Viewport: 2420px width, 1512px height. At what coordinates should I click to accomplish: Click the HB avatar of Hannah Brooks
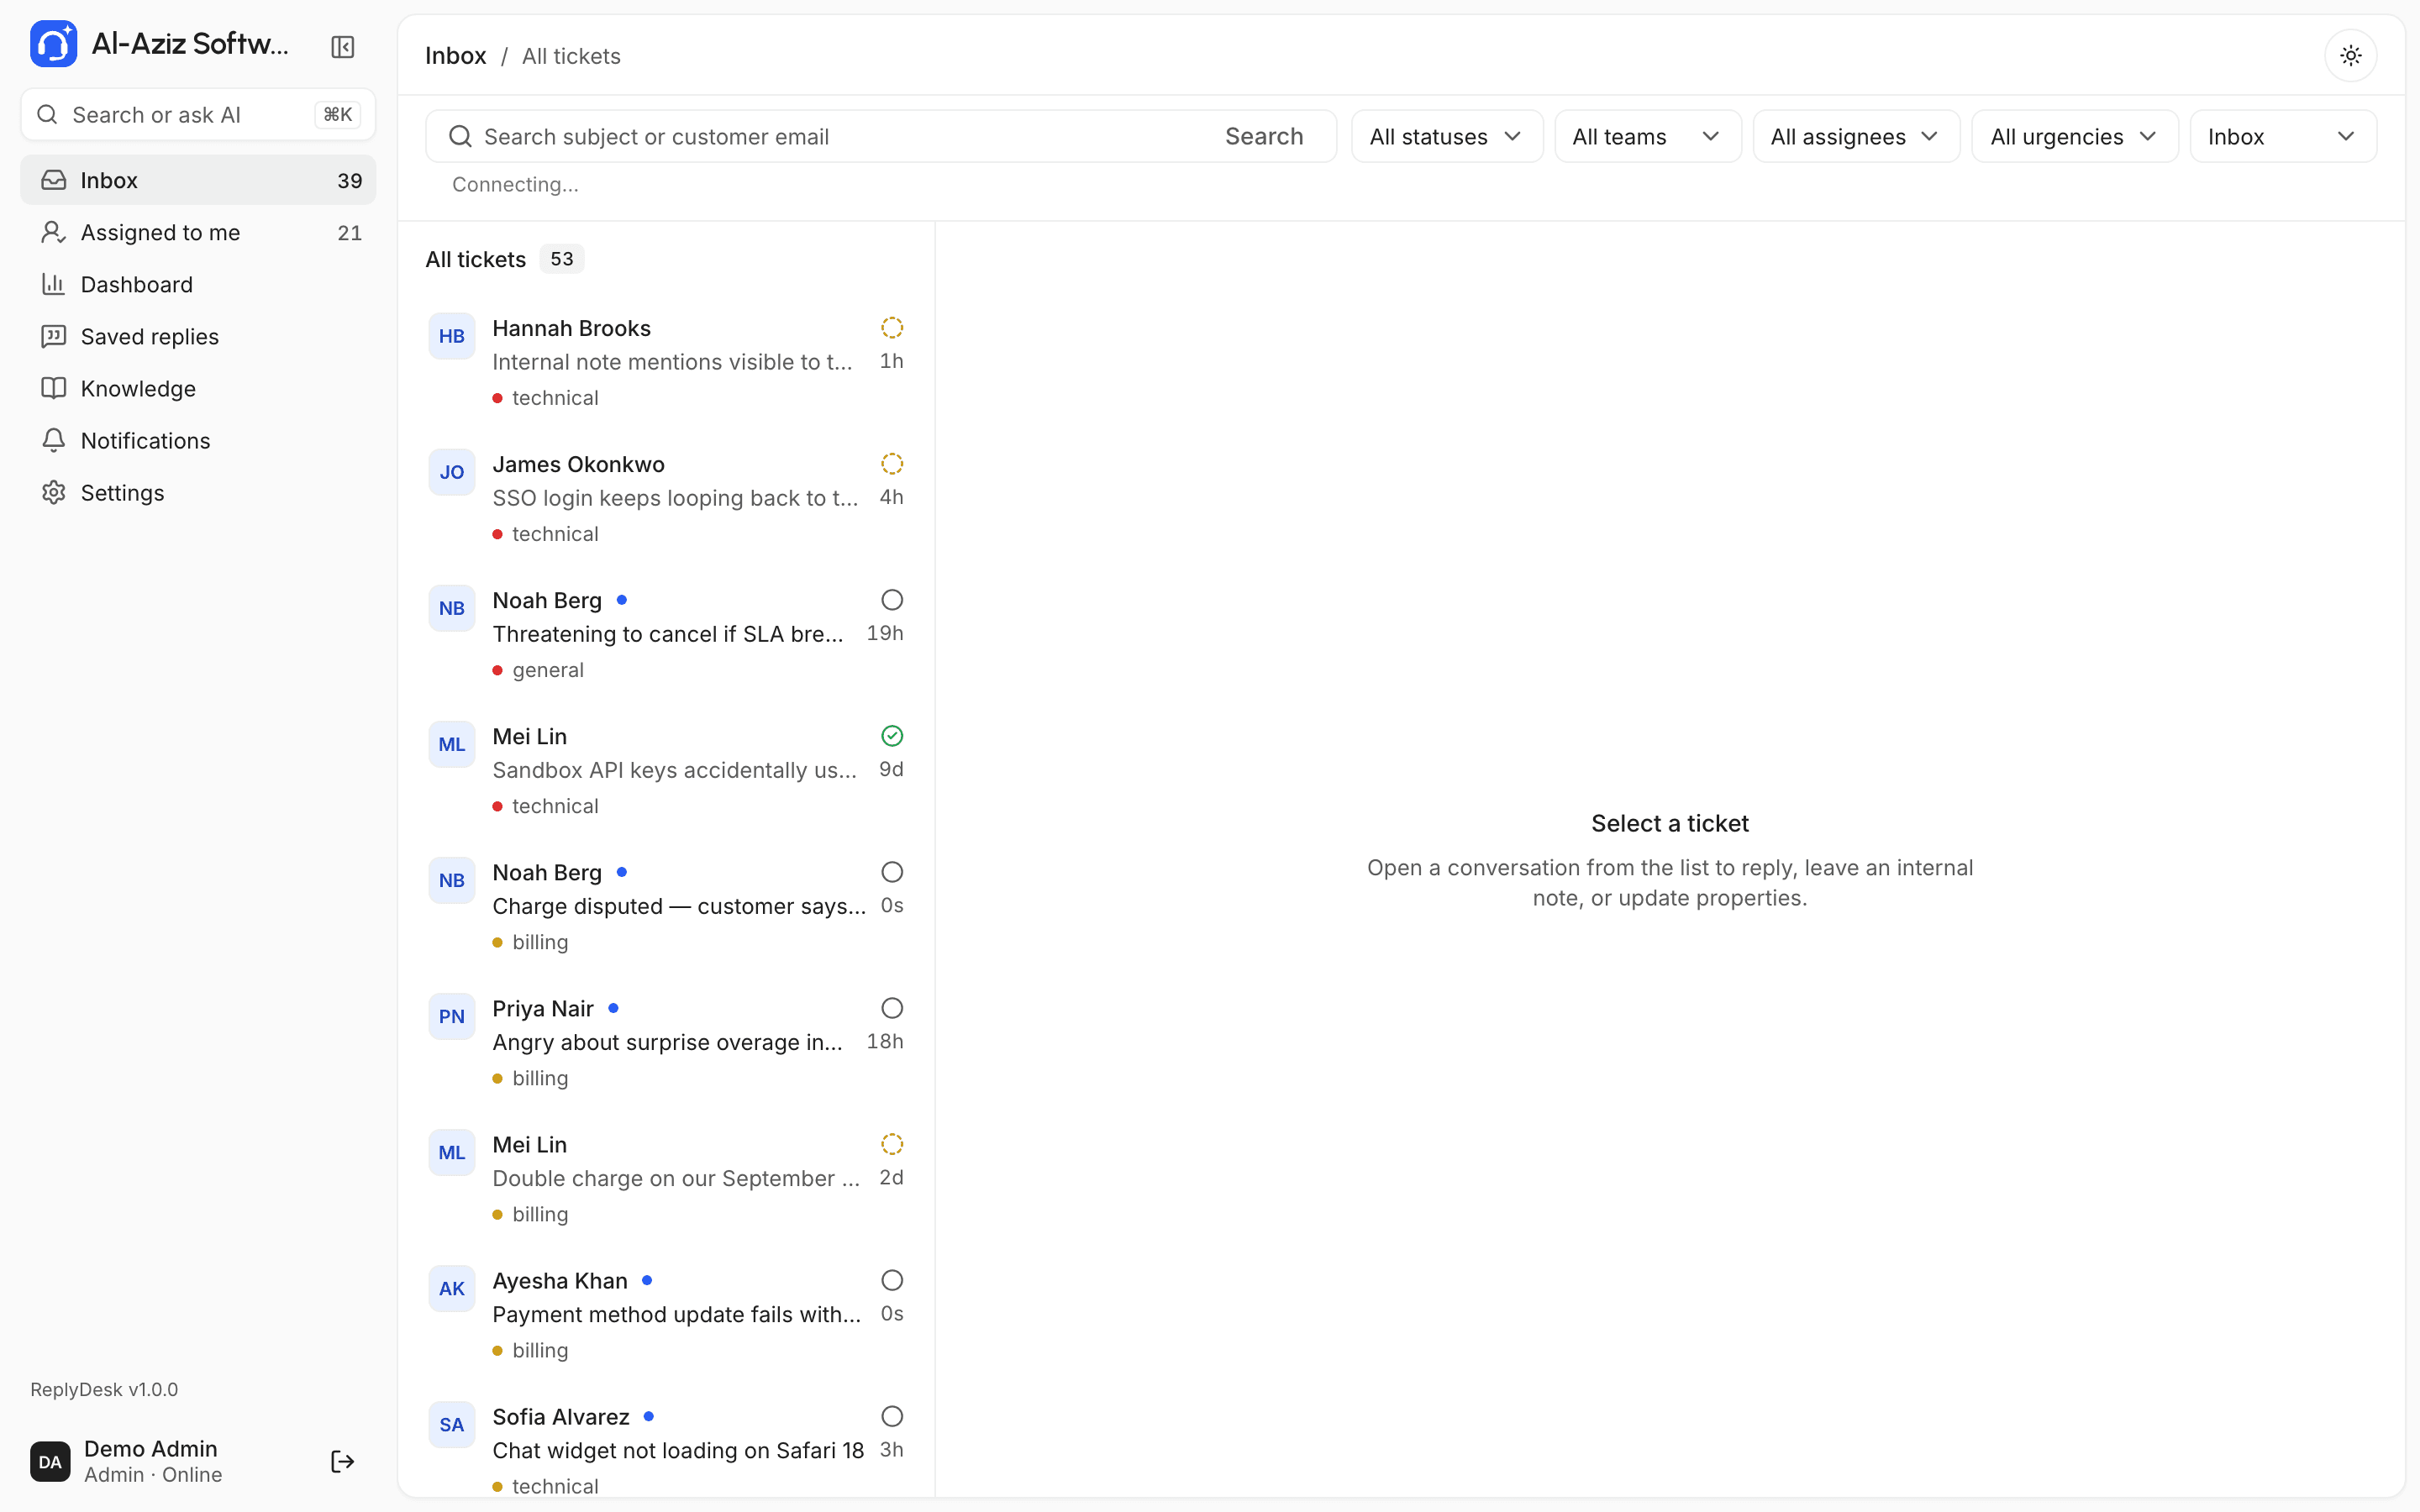click(451, 336)
